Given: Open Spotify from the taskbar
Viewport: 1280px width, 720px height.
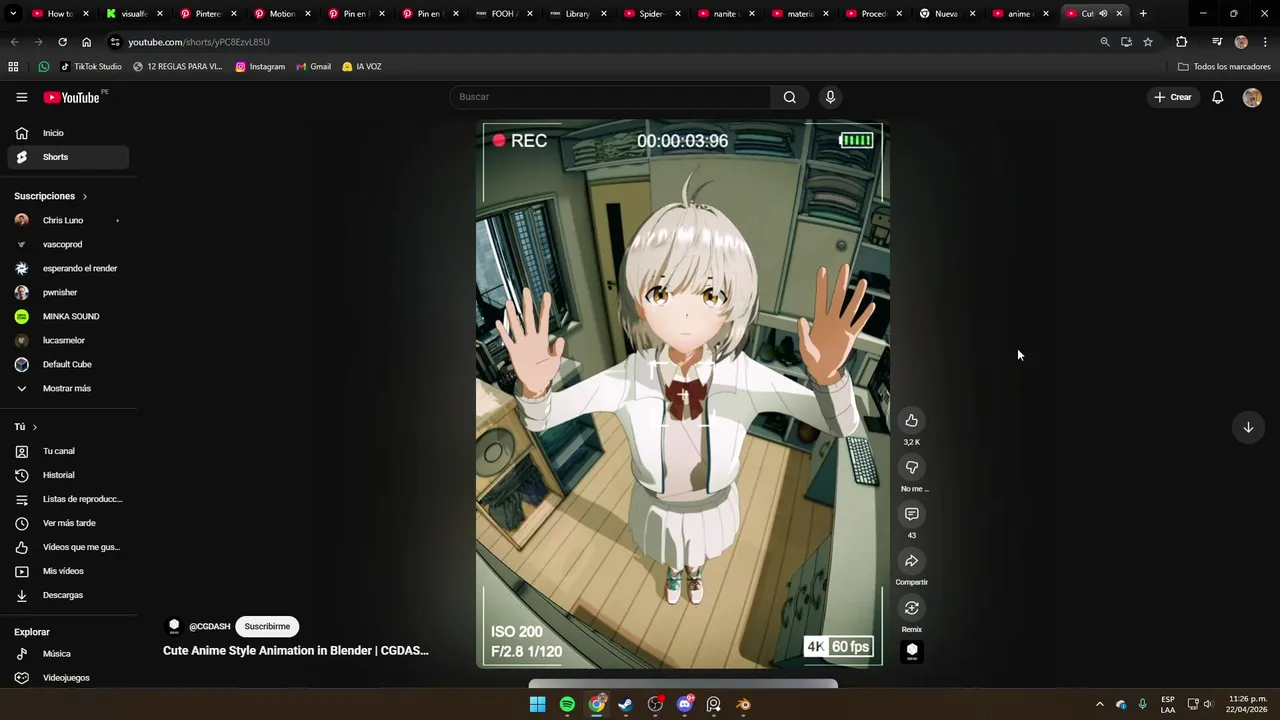Looking at the screenshot, I should (567, 704).
